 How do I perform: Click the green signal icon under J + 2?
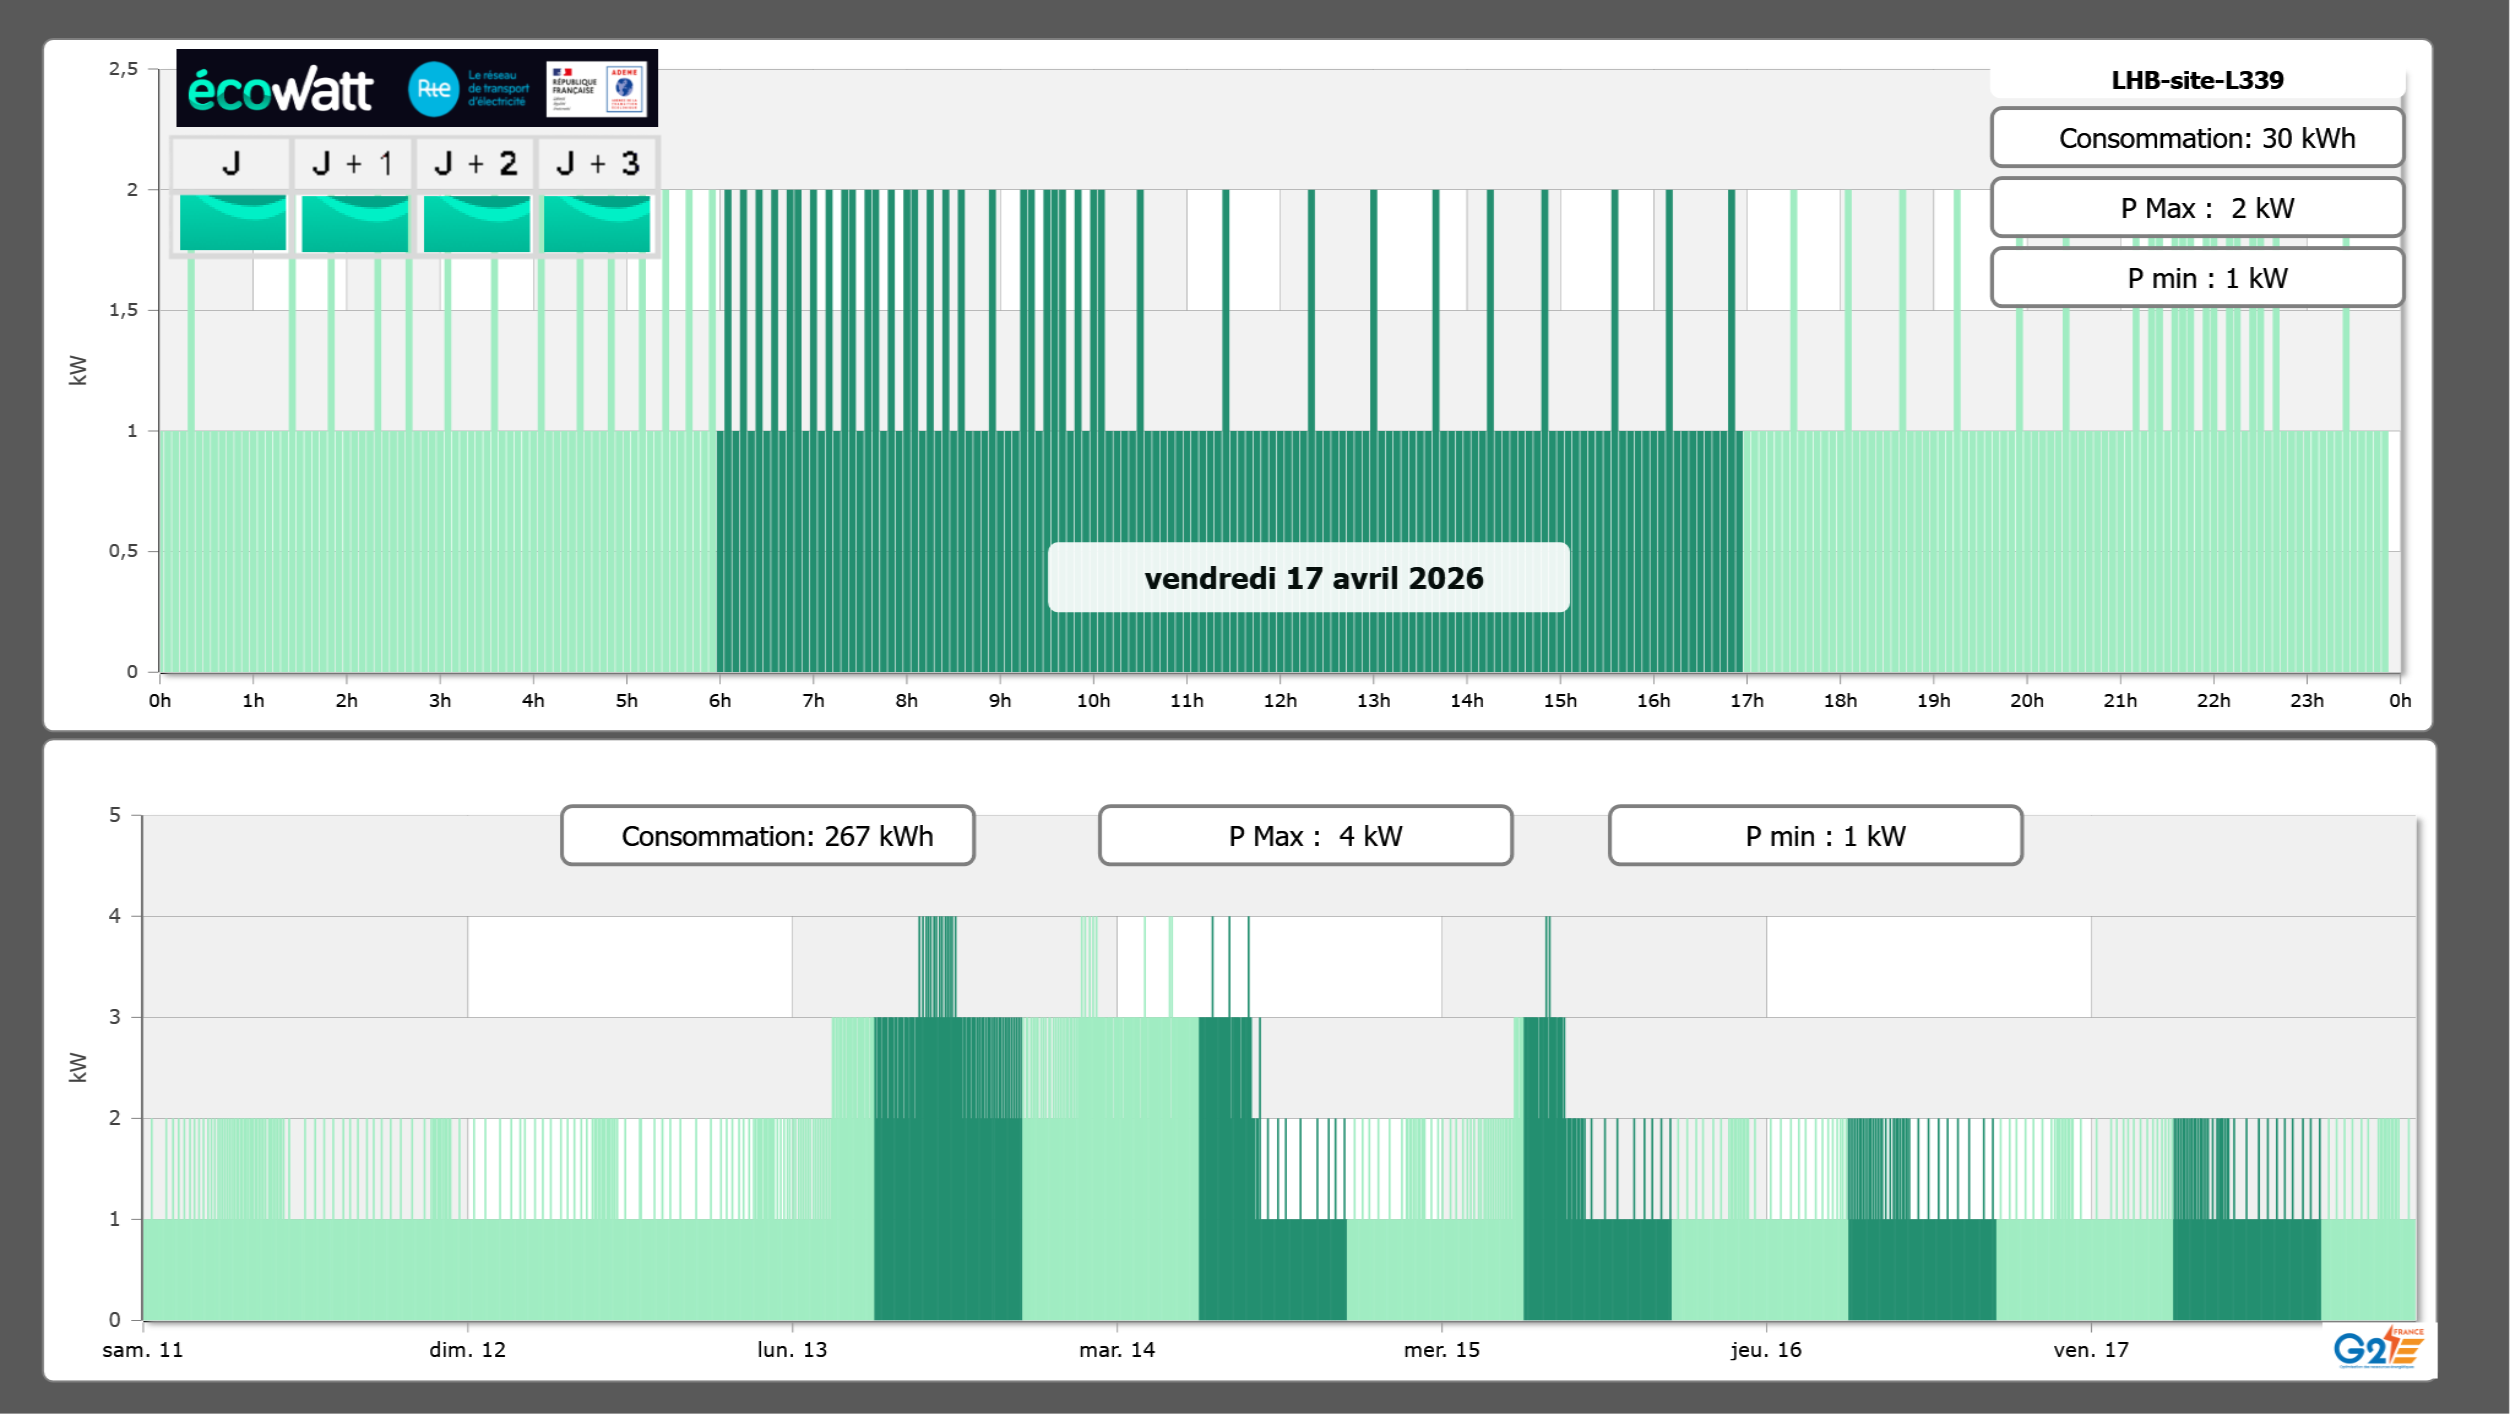[x=476, y=223]
